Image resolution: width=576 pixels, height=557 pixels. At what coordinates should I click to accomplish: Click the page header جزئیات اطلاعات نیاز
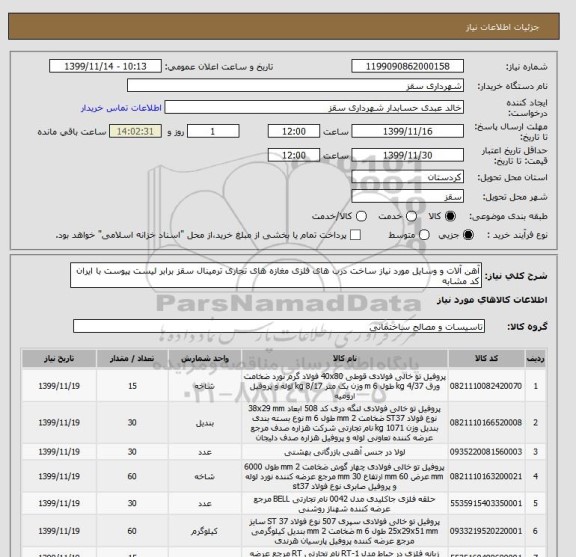pyautogui.click(x=502, y=28)
